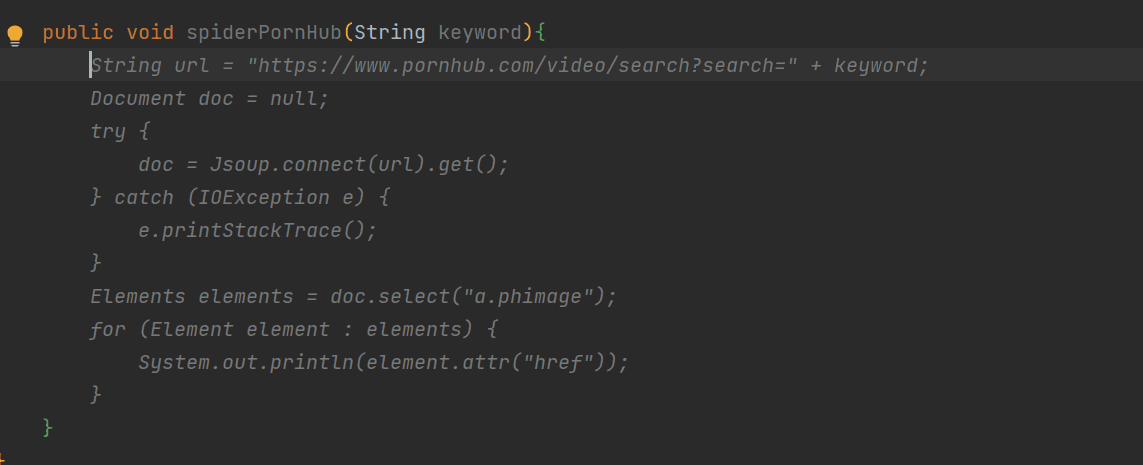Place cursor in the URL string literal
The image size is (1143, 465).
coord(522,66)
